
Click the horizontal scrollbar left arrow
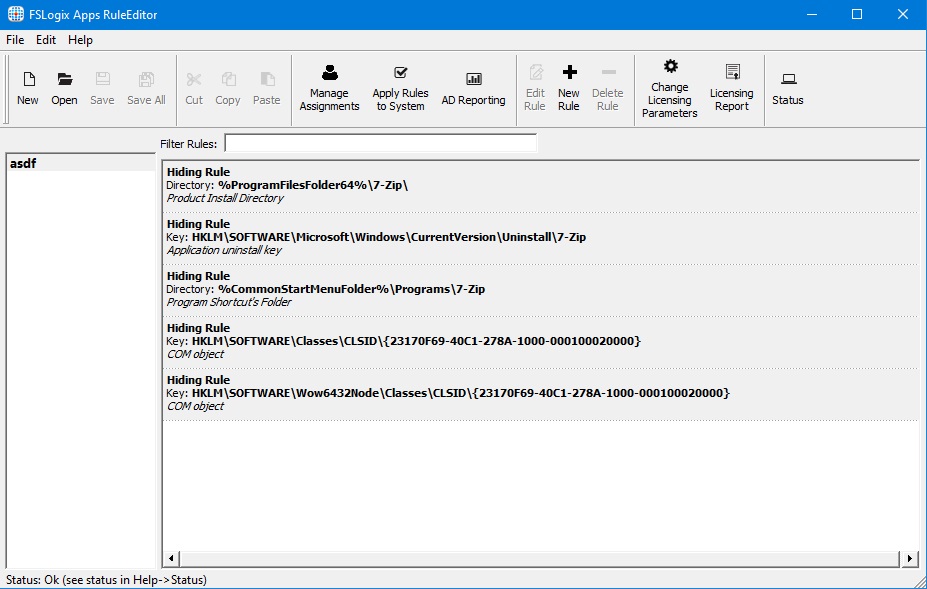pyautogui.click(x=171, y=558)
